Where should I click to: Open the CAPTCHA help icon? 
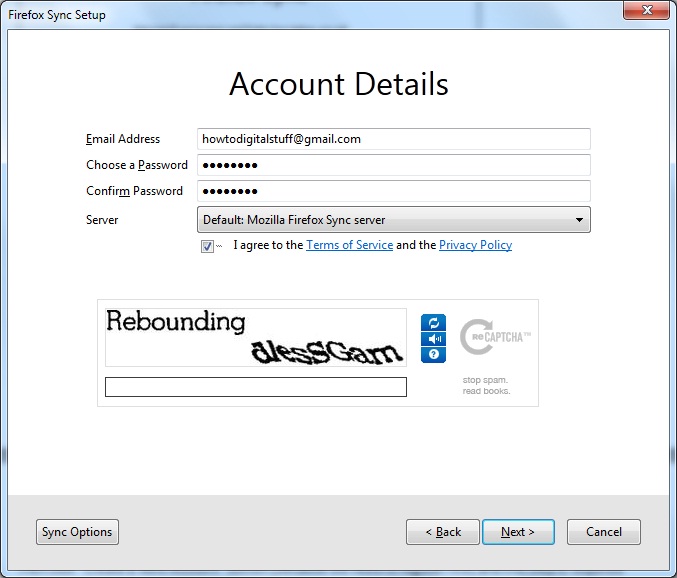pos(433,355)
